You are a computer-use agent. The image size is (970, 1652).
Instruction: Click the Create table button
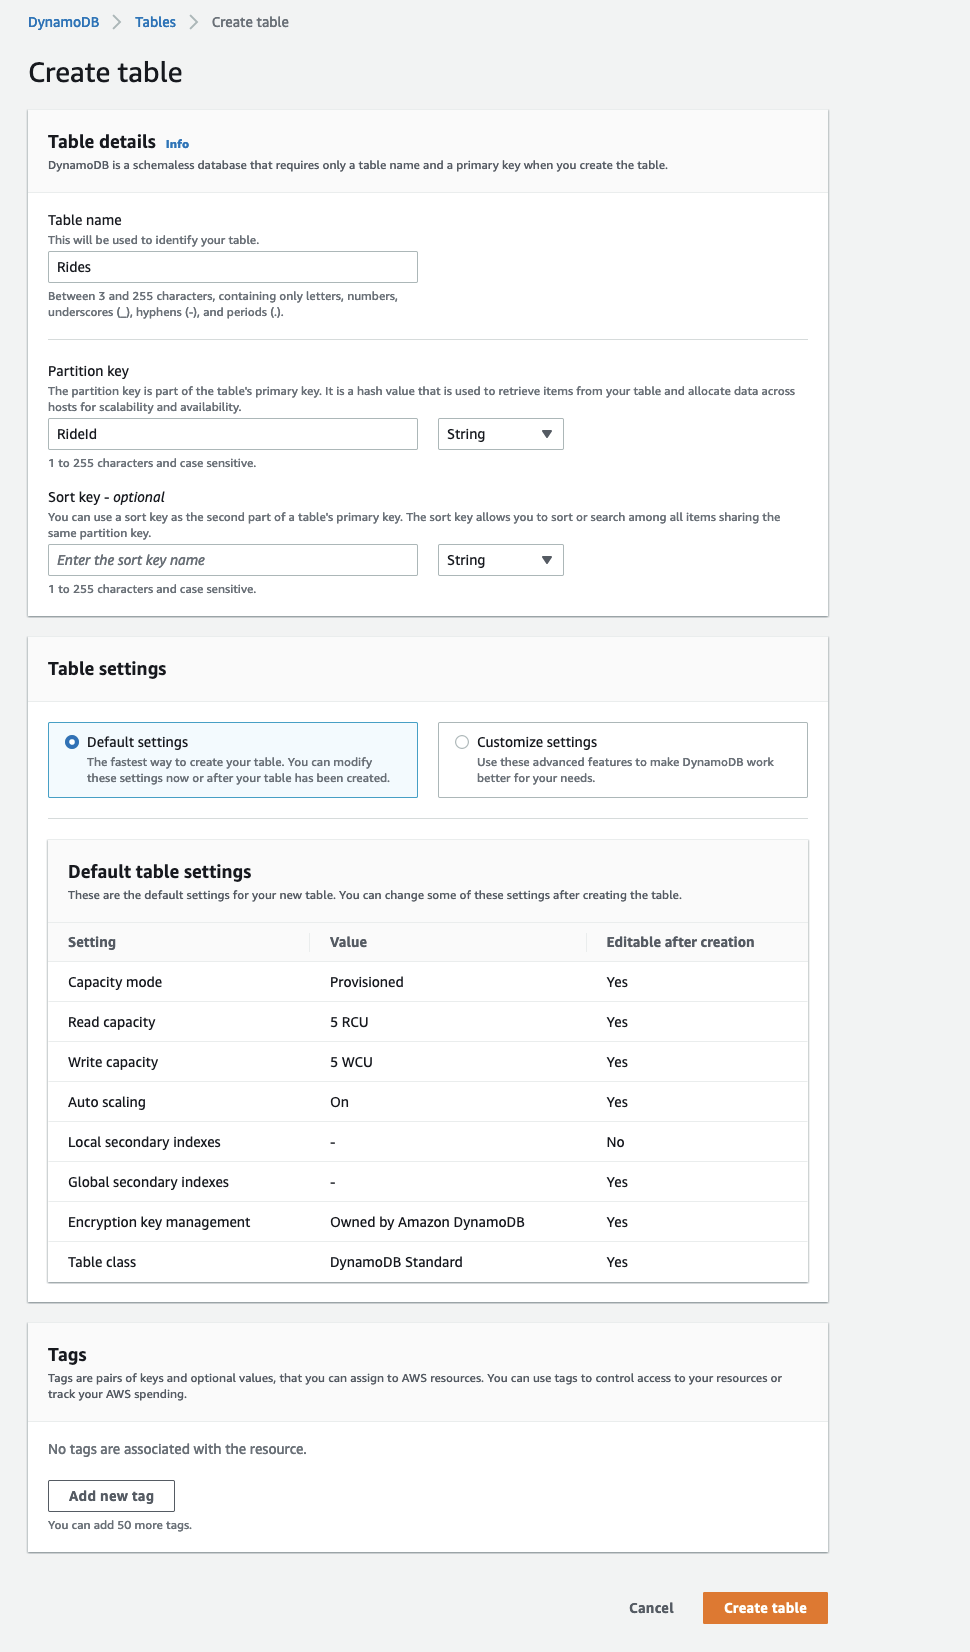(765, 1608)
